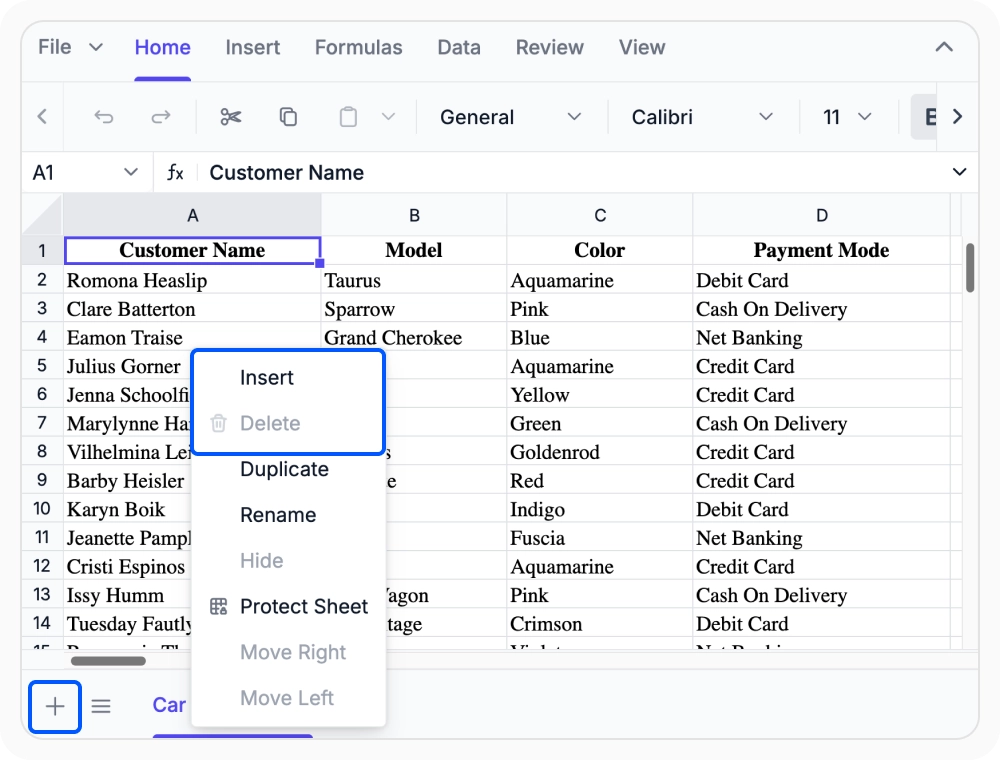Expand the formula bar chevron
Viewport: 1000px width, 760px height.
coord(959,172)
